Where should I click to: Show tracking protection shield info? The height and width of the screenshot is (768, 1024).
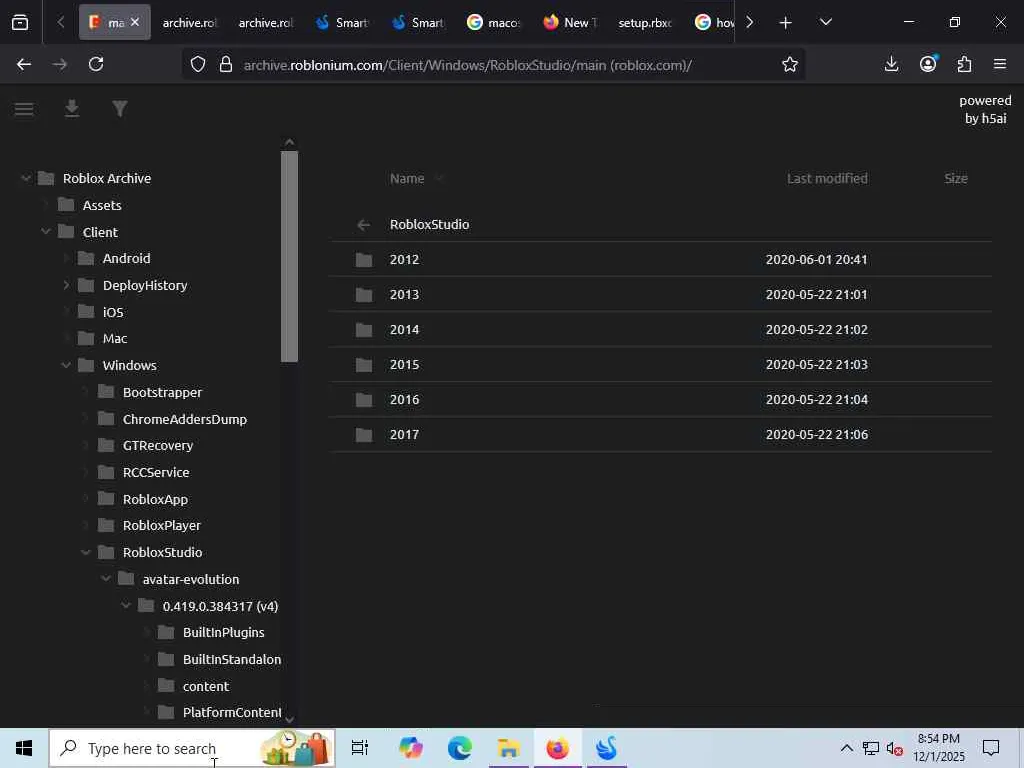pyautogui.click(x=198, y=64)
